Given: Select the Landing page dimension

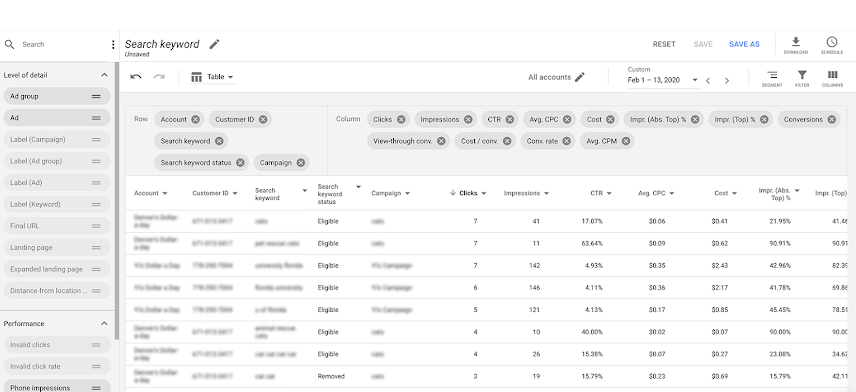Looking at the screenshot, I should click(x=57, y=247).
